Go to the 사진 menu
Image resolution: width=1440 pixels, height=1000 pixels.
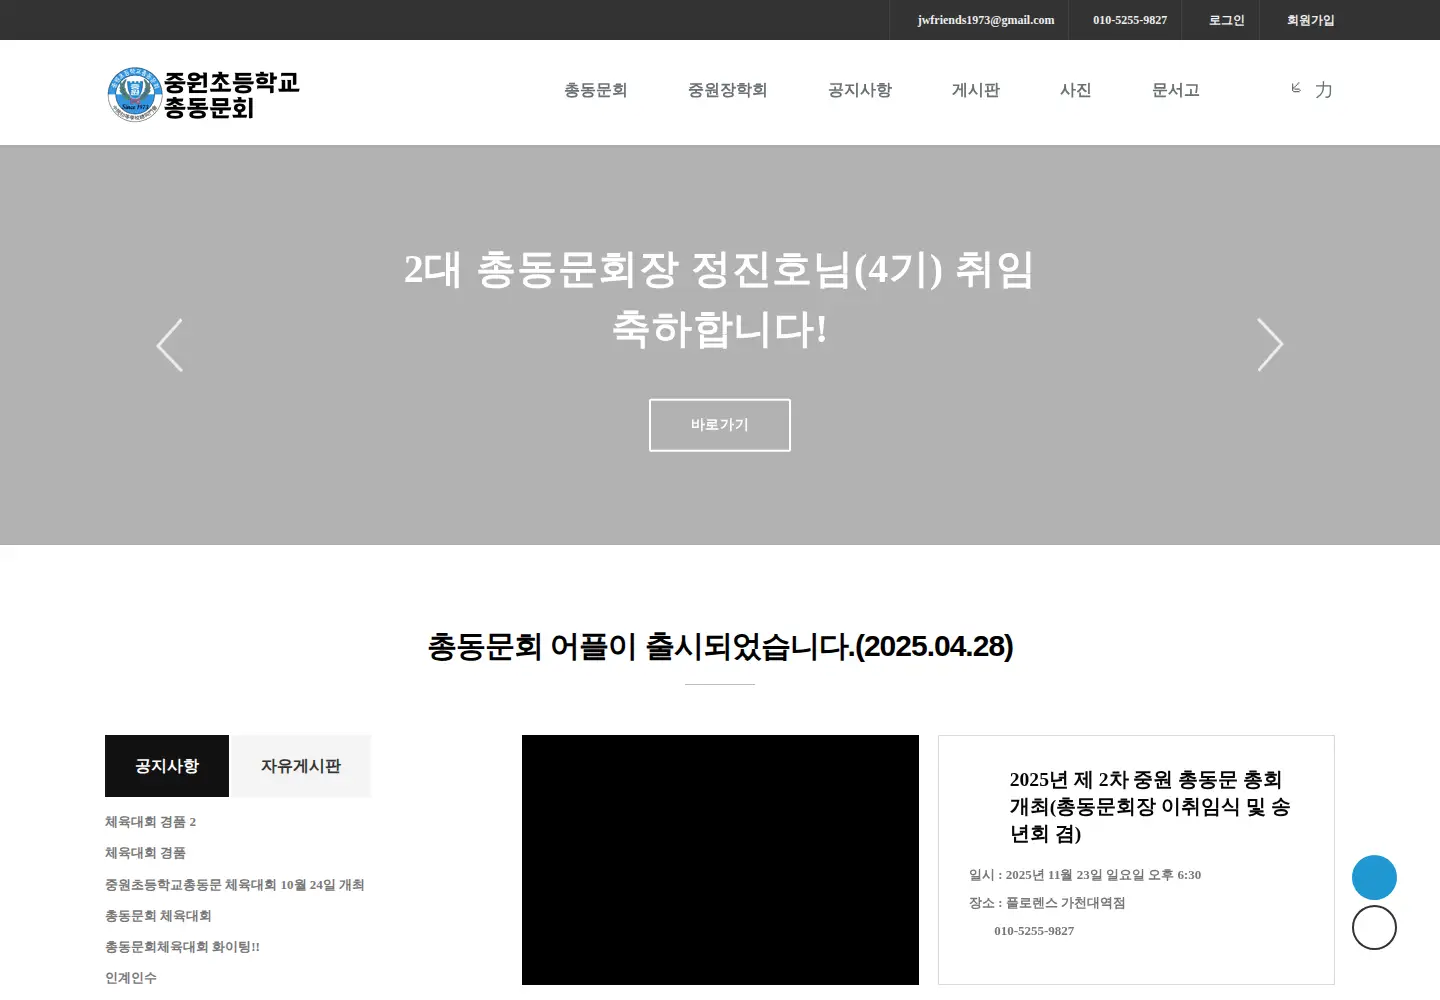click(x=1076, y=90)
